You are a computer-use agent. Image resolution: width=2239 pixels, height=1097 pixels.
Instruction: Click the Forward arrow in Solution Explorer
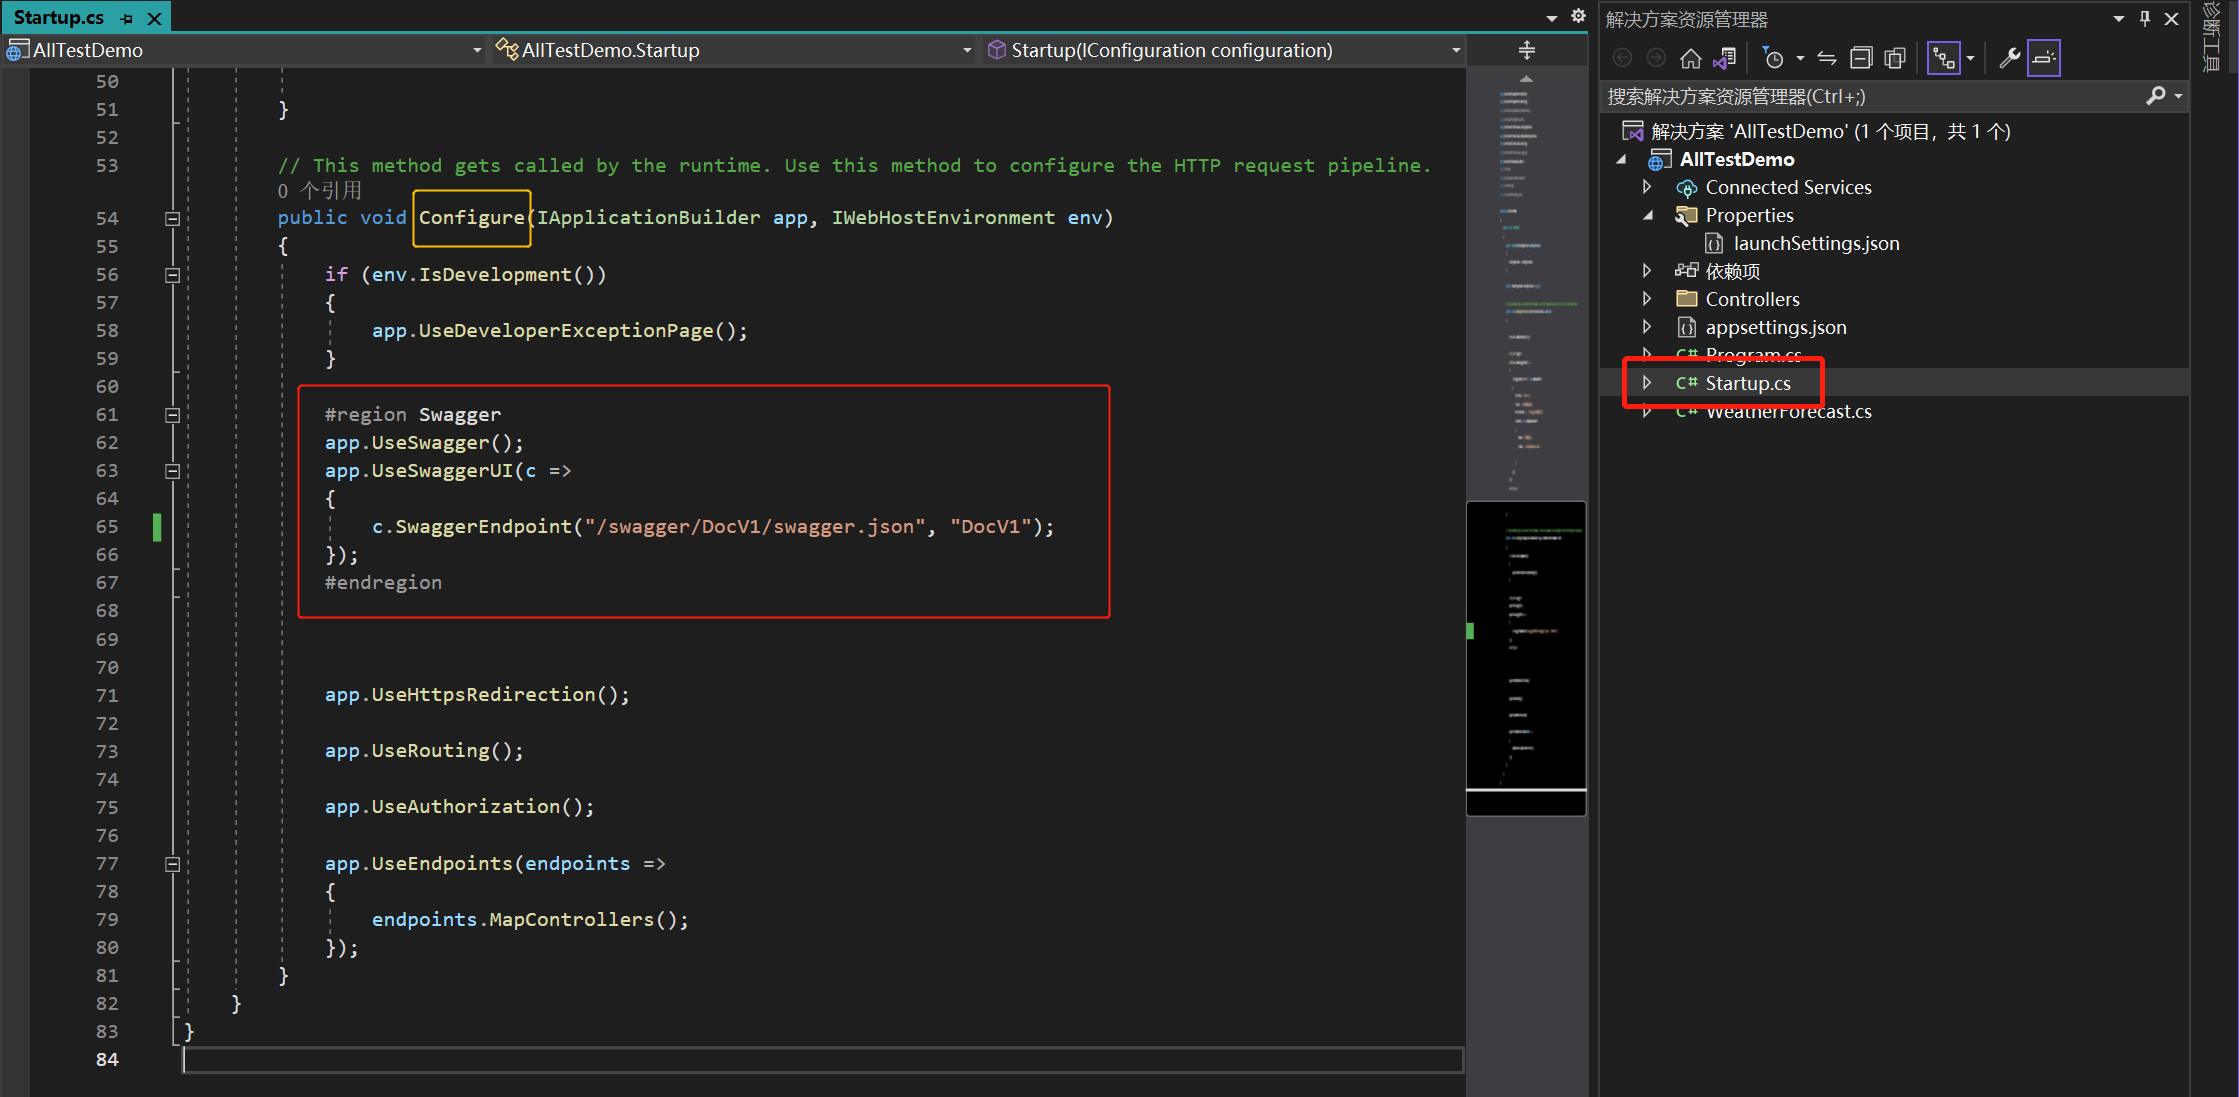point(1656,59)
